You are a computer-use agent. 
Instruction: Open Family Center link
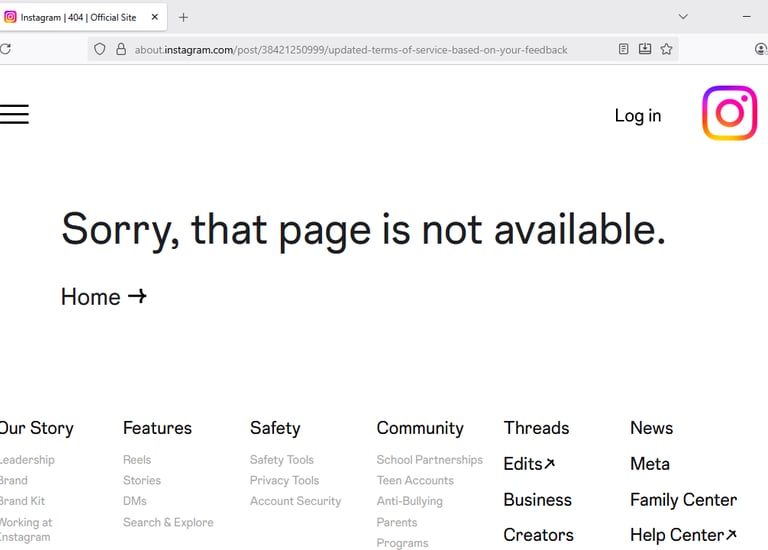click(683, 500)
